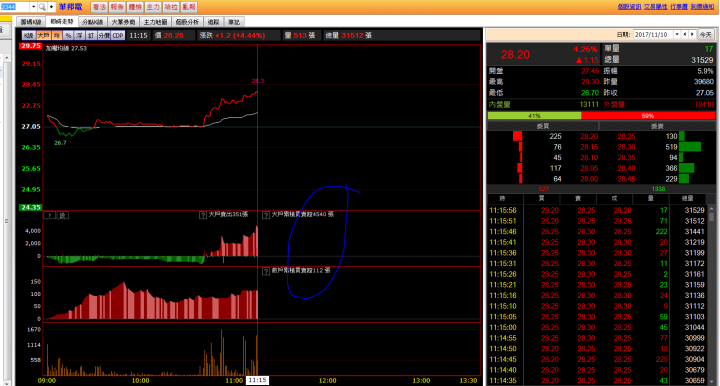The width and height of the screenshot is (720, 386).
Task: Click the first link left of 行事曆 group
Action: click(629, 7)
